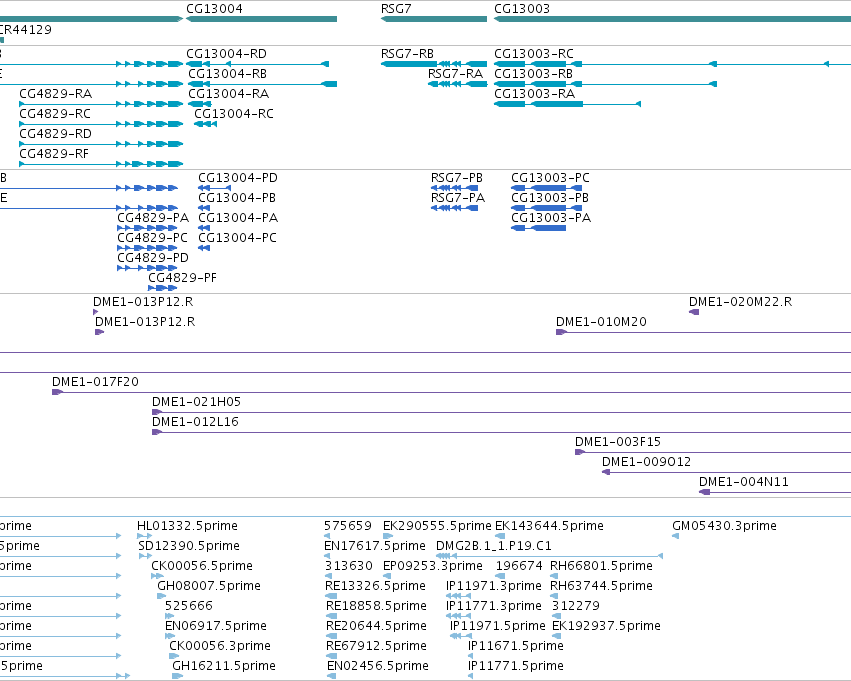Select the CG4829-RD transcript label
Image resolution: width=851 pixels, height=681 pixels.
tap(55, 134)
